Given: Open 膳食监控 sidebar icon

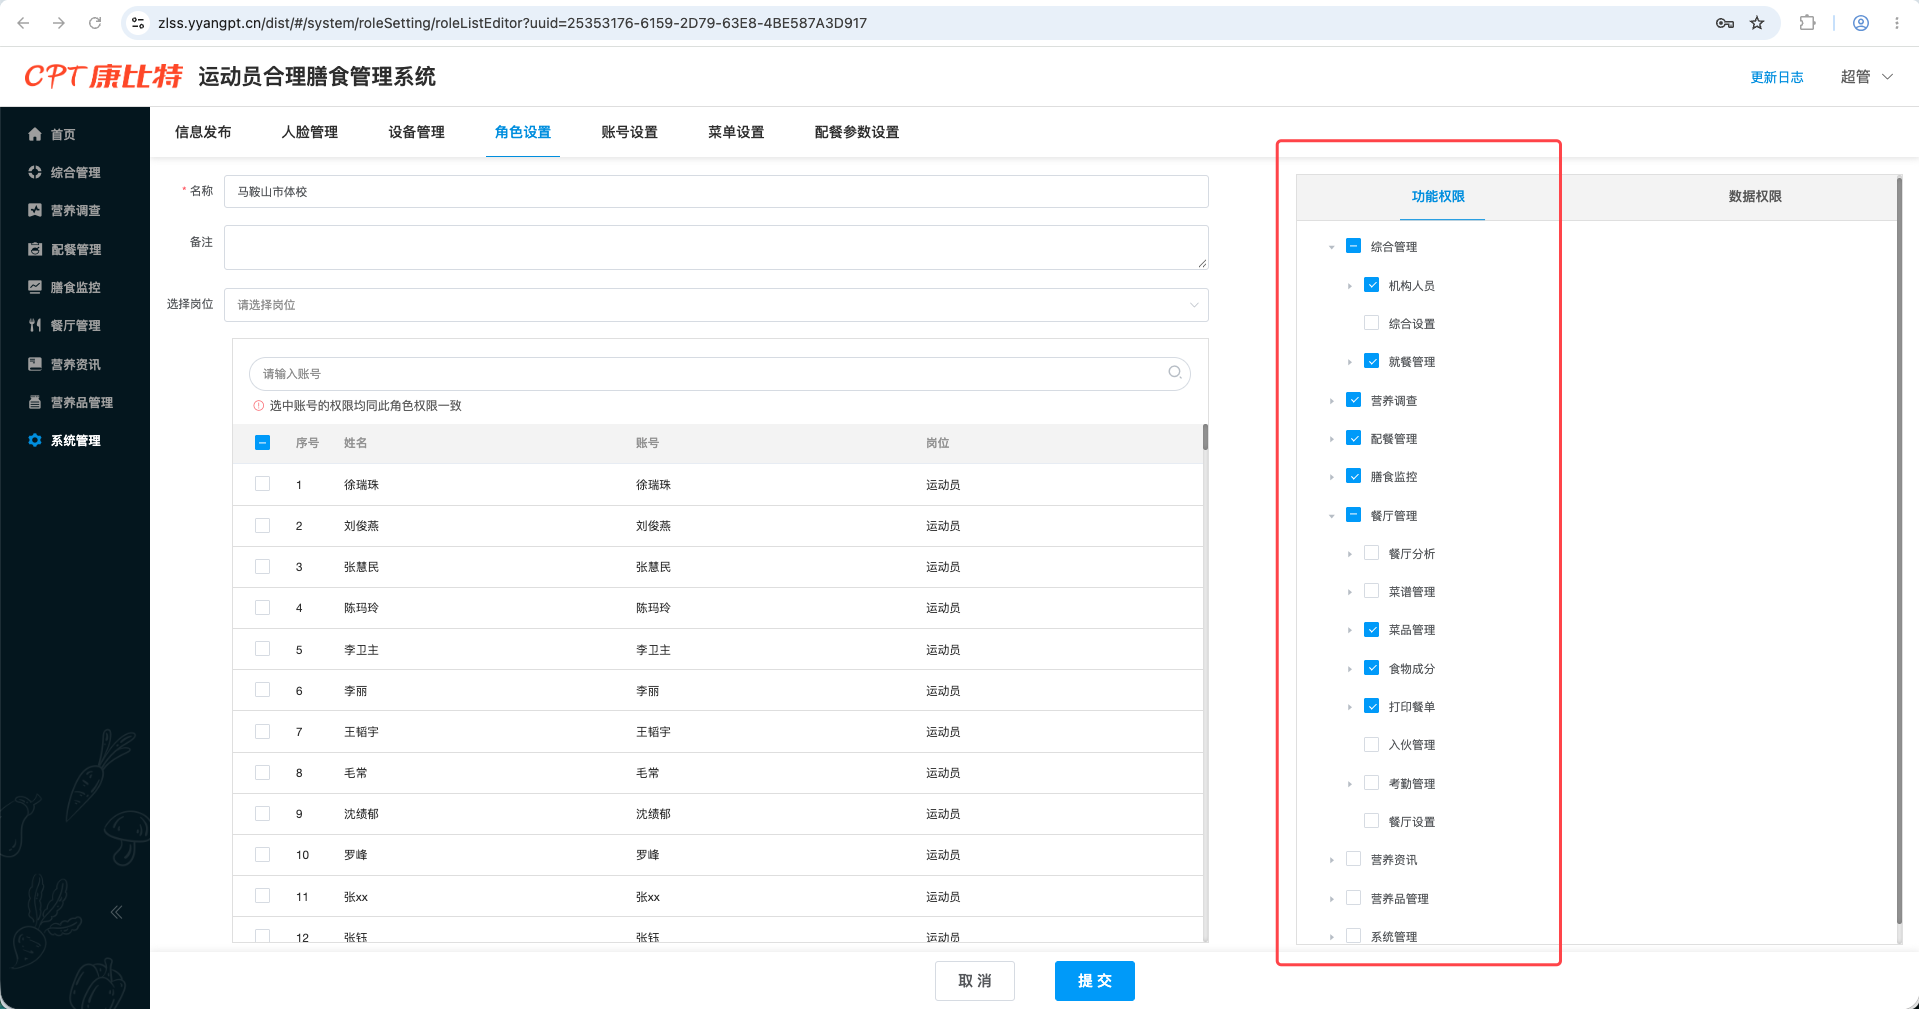Looking at the screenshot, I should (35, 287).
